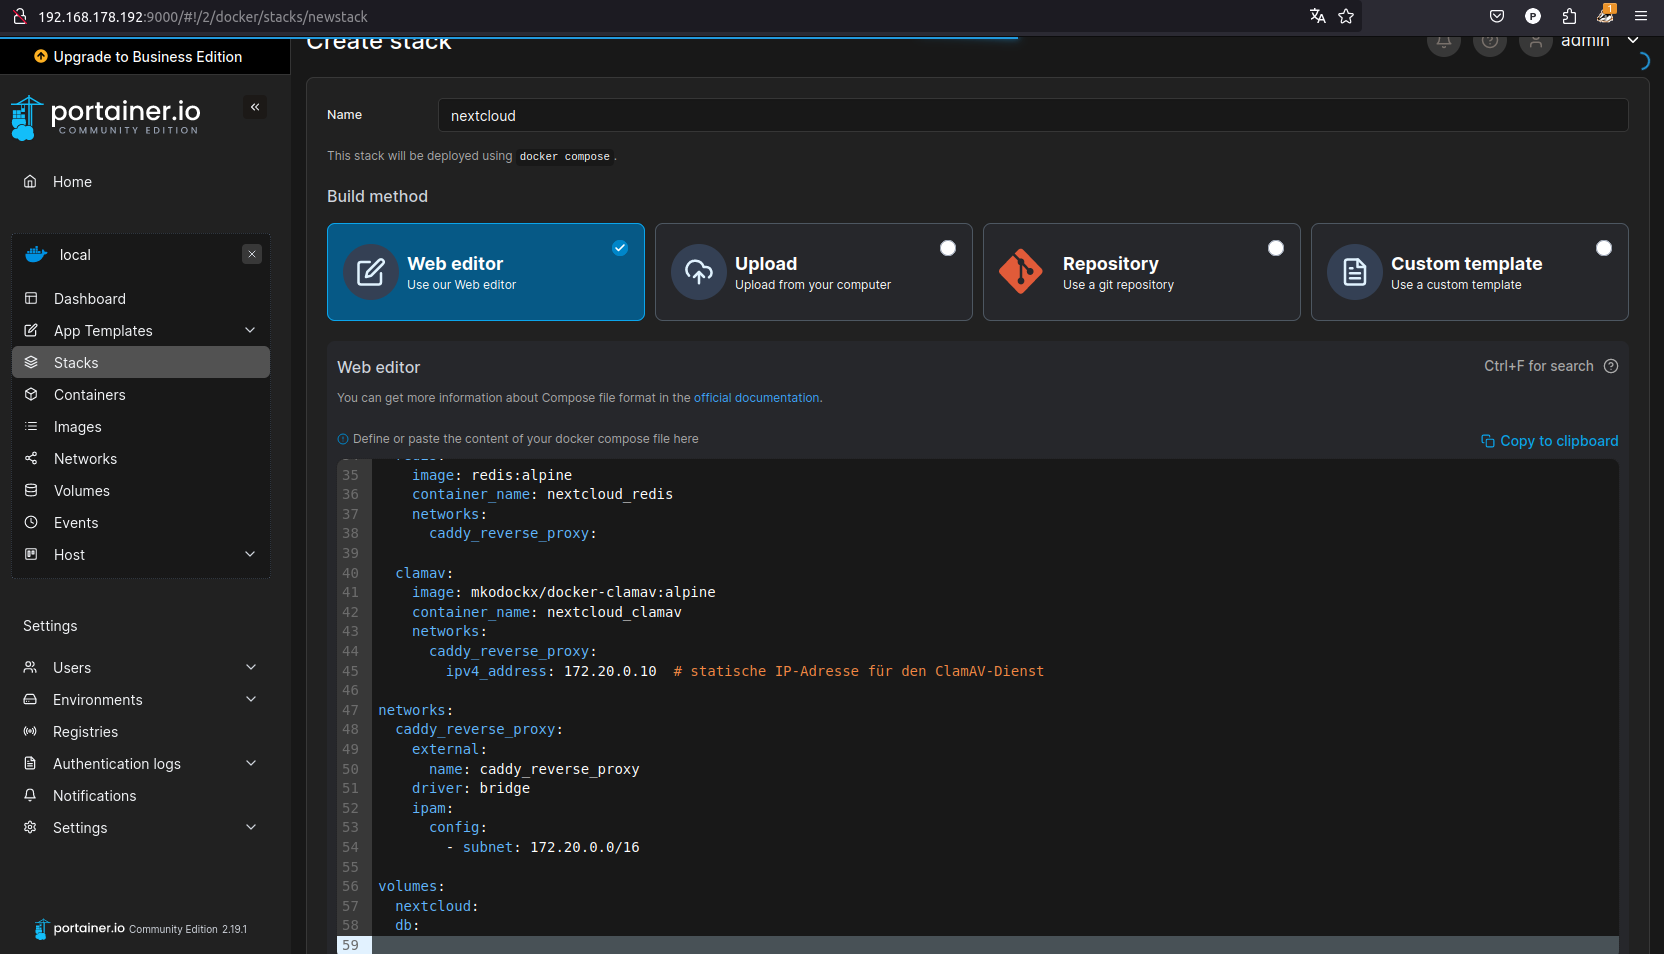Open the browser extensions puzzle icon
1664x954 pixels.
[1569, 16]
